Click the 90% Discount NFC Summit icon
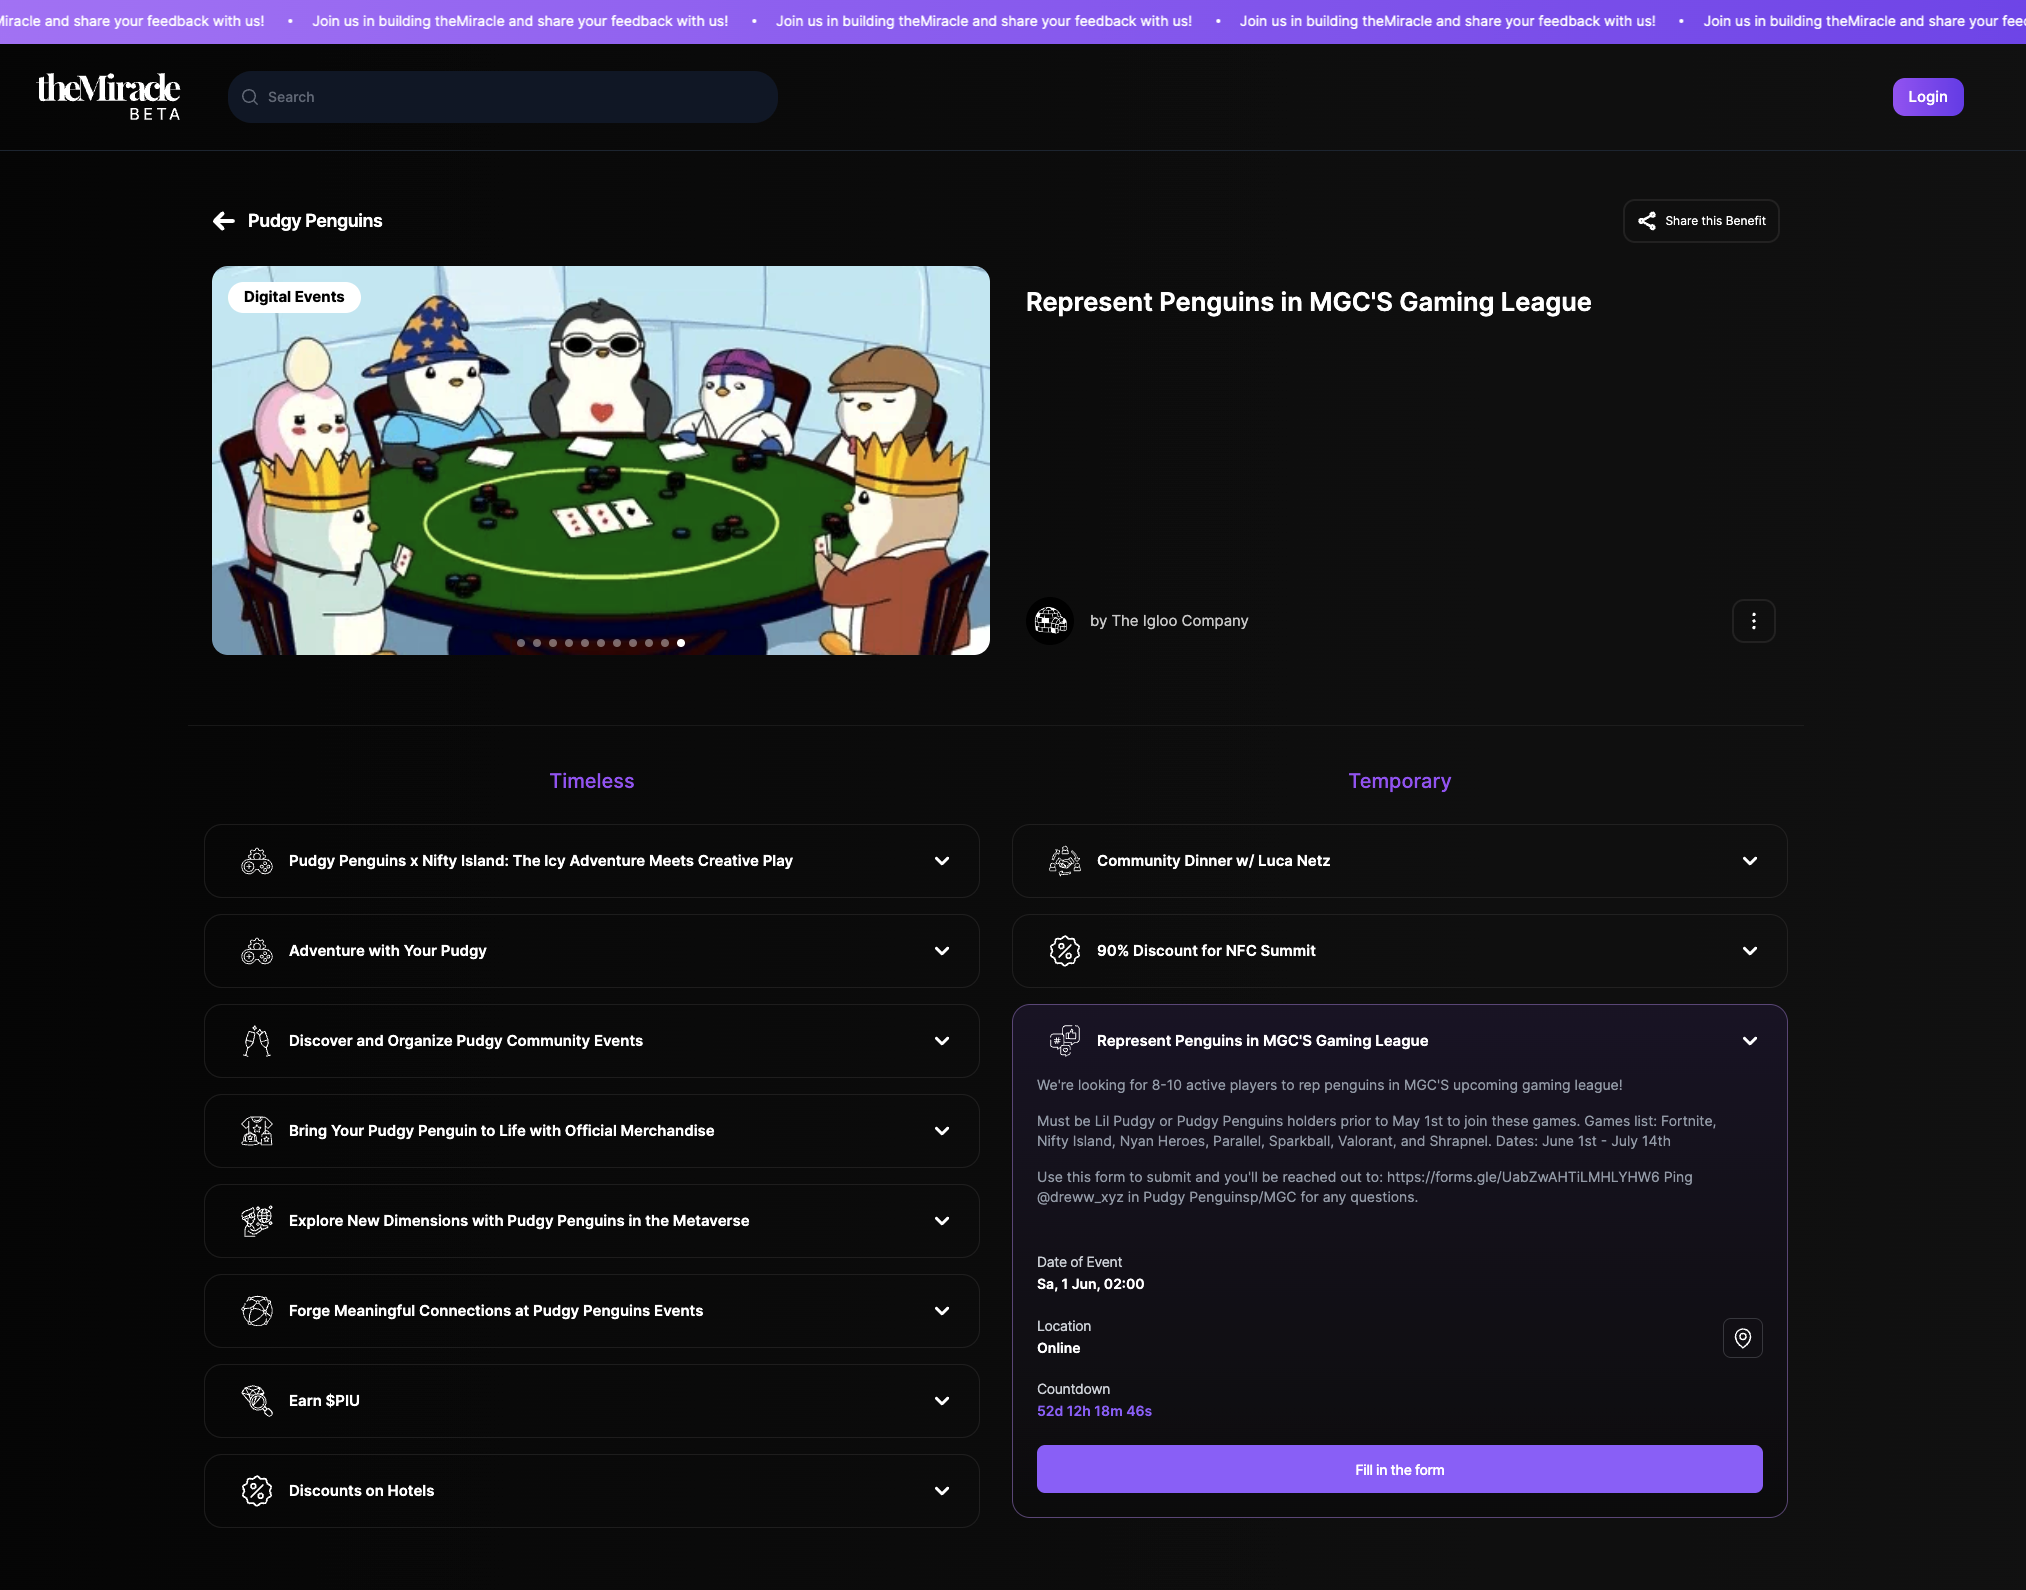Screen dimensions: 2026x1590 pyautogui.click(x=1065, y=951)
